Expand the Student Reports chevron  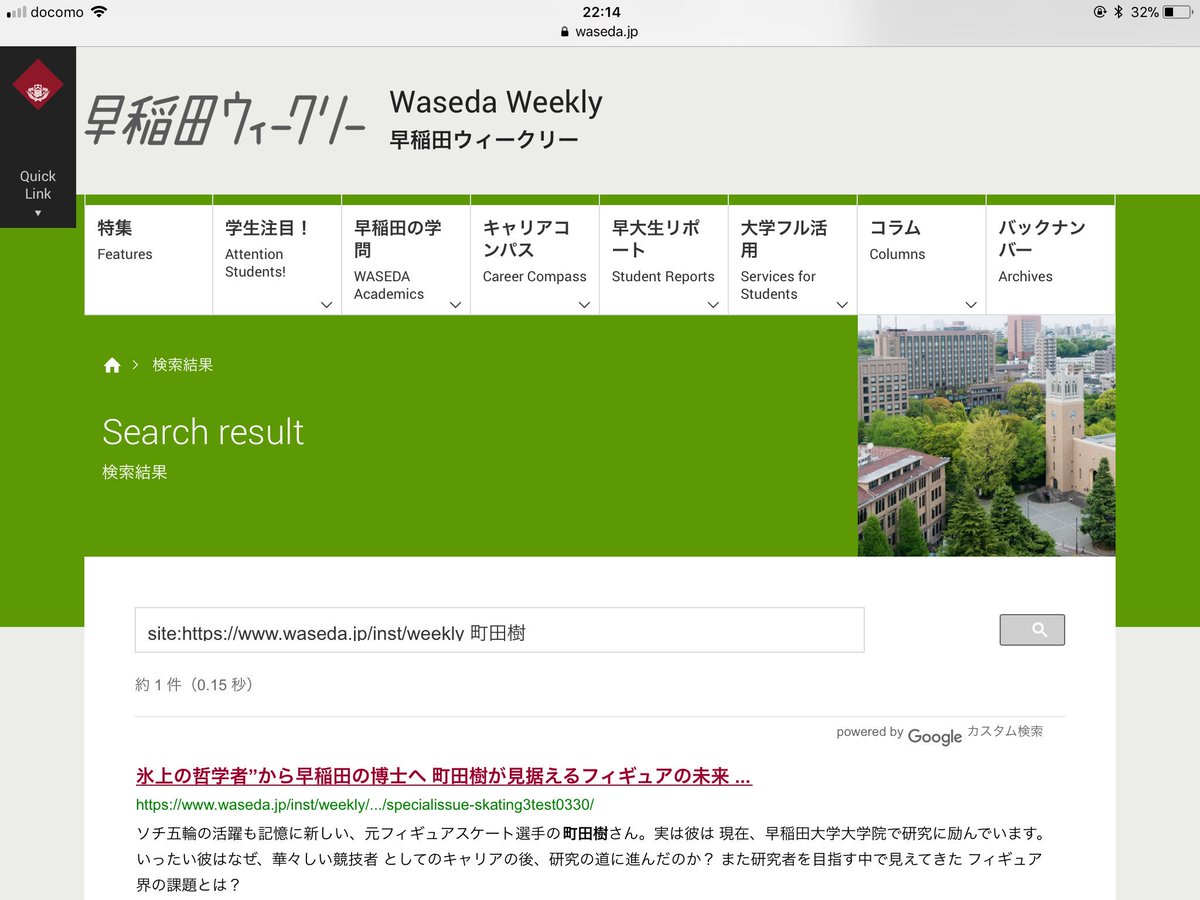713,304
